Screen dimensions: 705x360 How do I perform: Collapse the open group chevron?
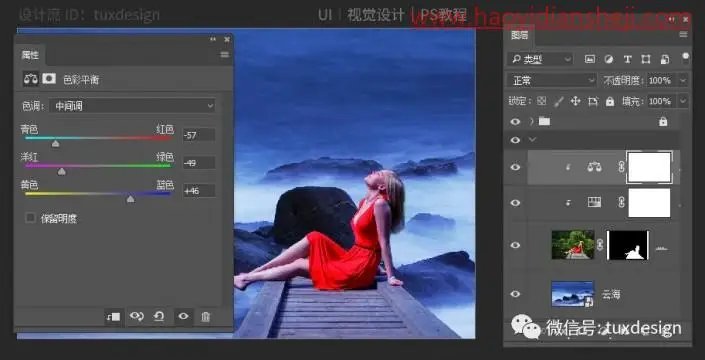point(533,140)
